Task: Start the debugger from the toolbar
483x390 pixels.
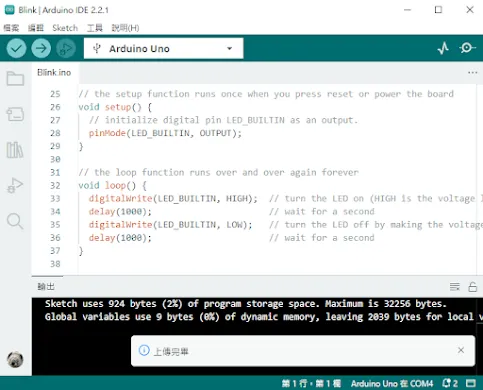Action: coord(66,49)
